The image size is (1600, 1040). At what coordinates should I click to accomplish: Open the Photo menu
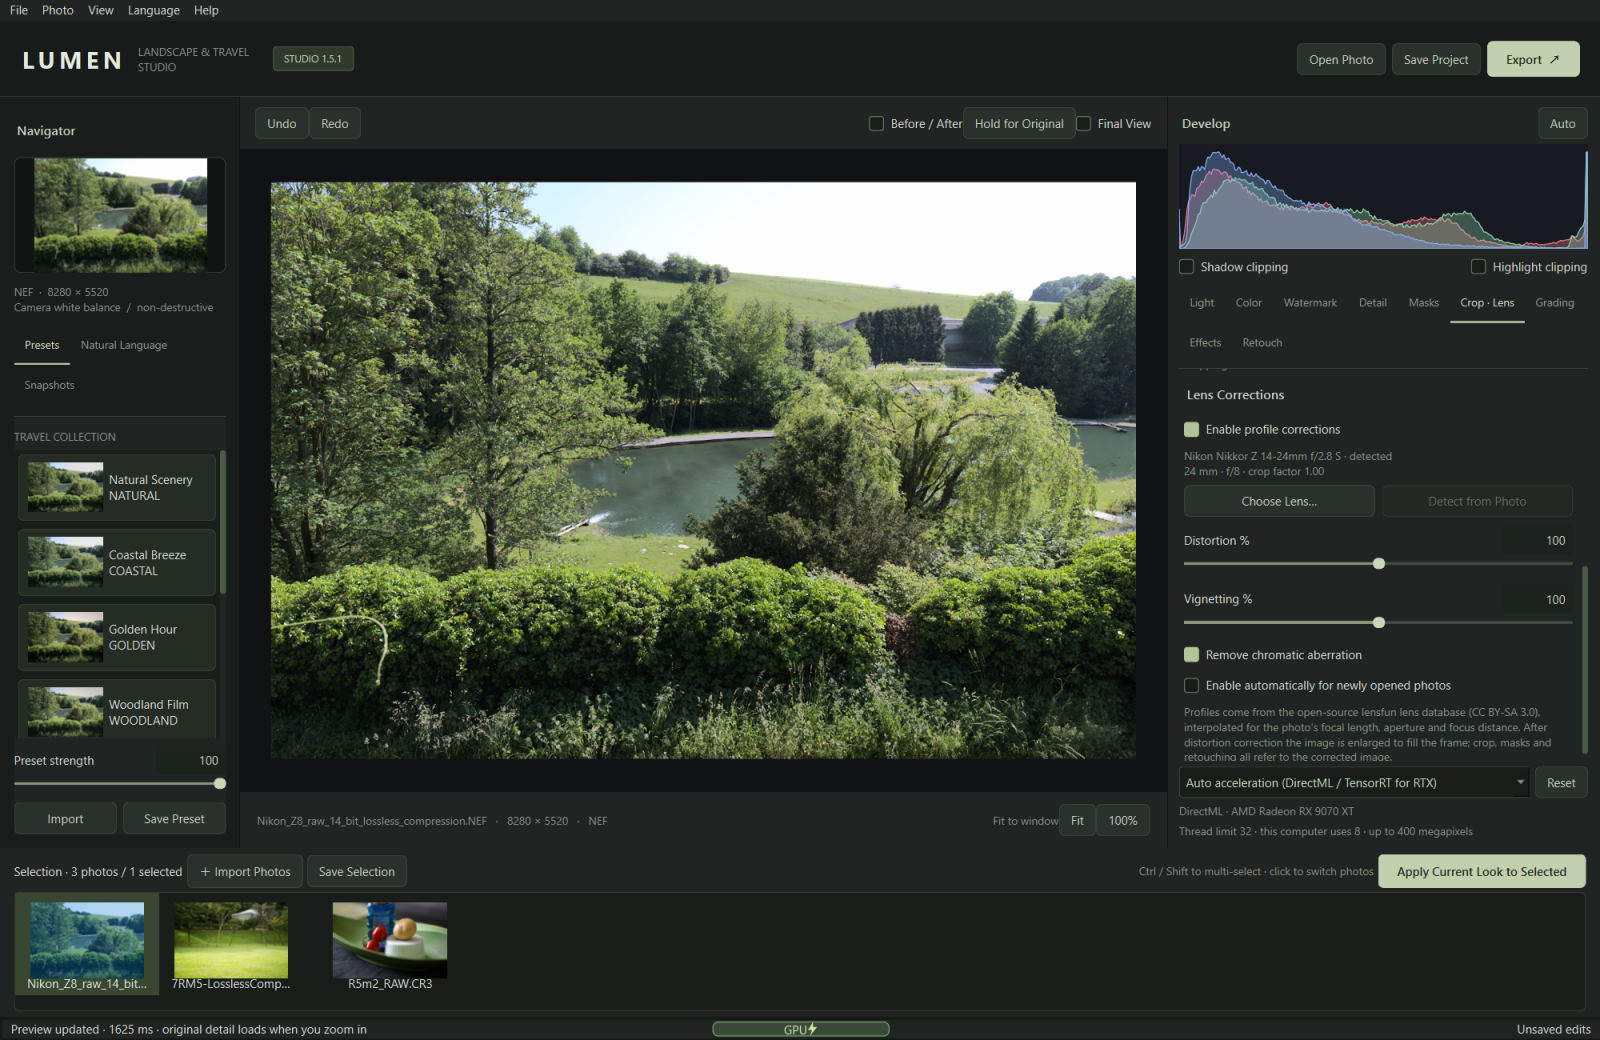[58, 10]
